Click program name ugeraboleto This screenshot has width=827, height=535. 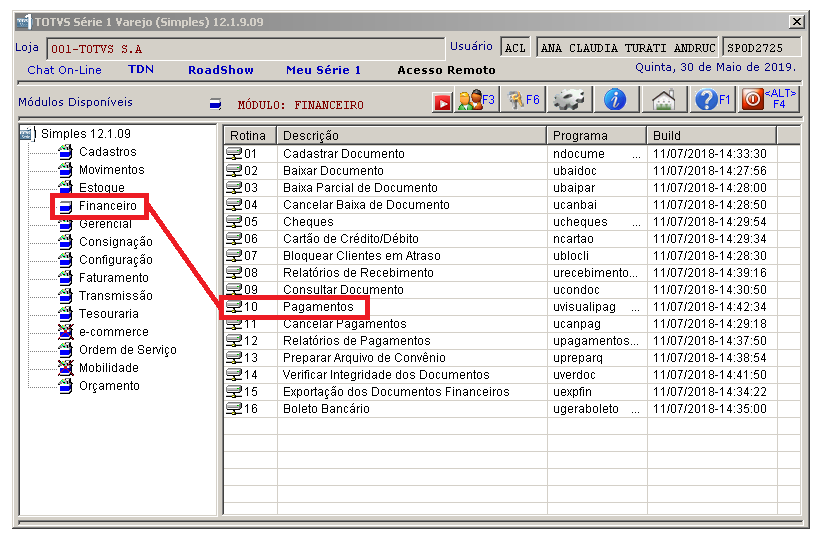[585, 408]
